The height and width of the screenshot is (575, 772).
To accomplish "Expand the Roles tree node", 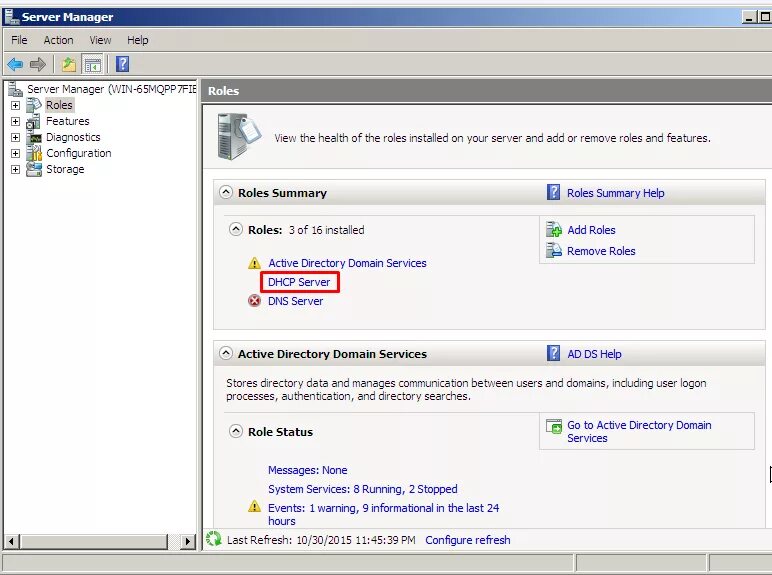I will 15,105.
